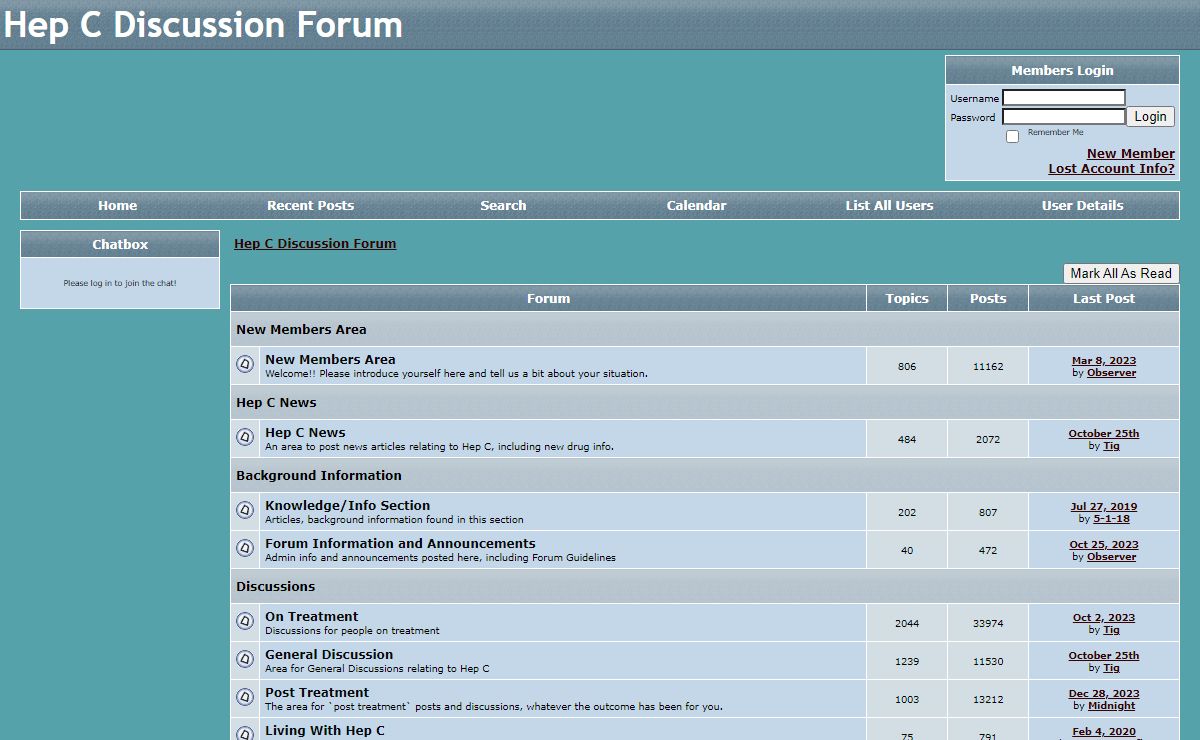Toggle the Remember Me checkbox
Screen dimensions: 1200x740
tap(1012, 136)
